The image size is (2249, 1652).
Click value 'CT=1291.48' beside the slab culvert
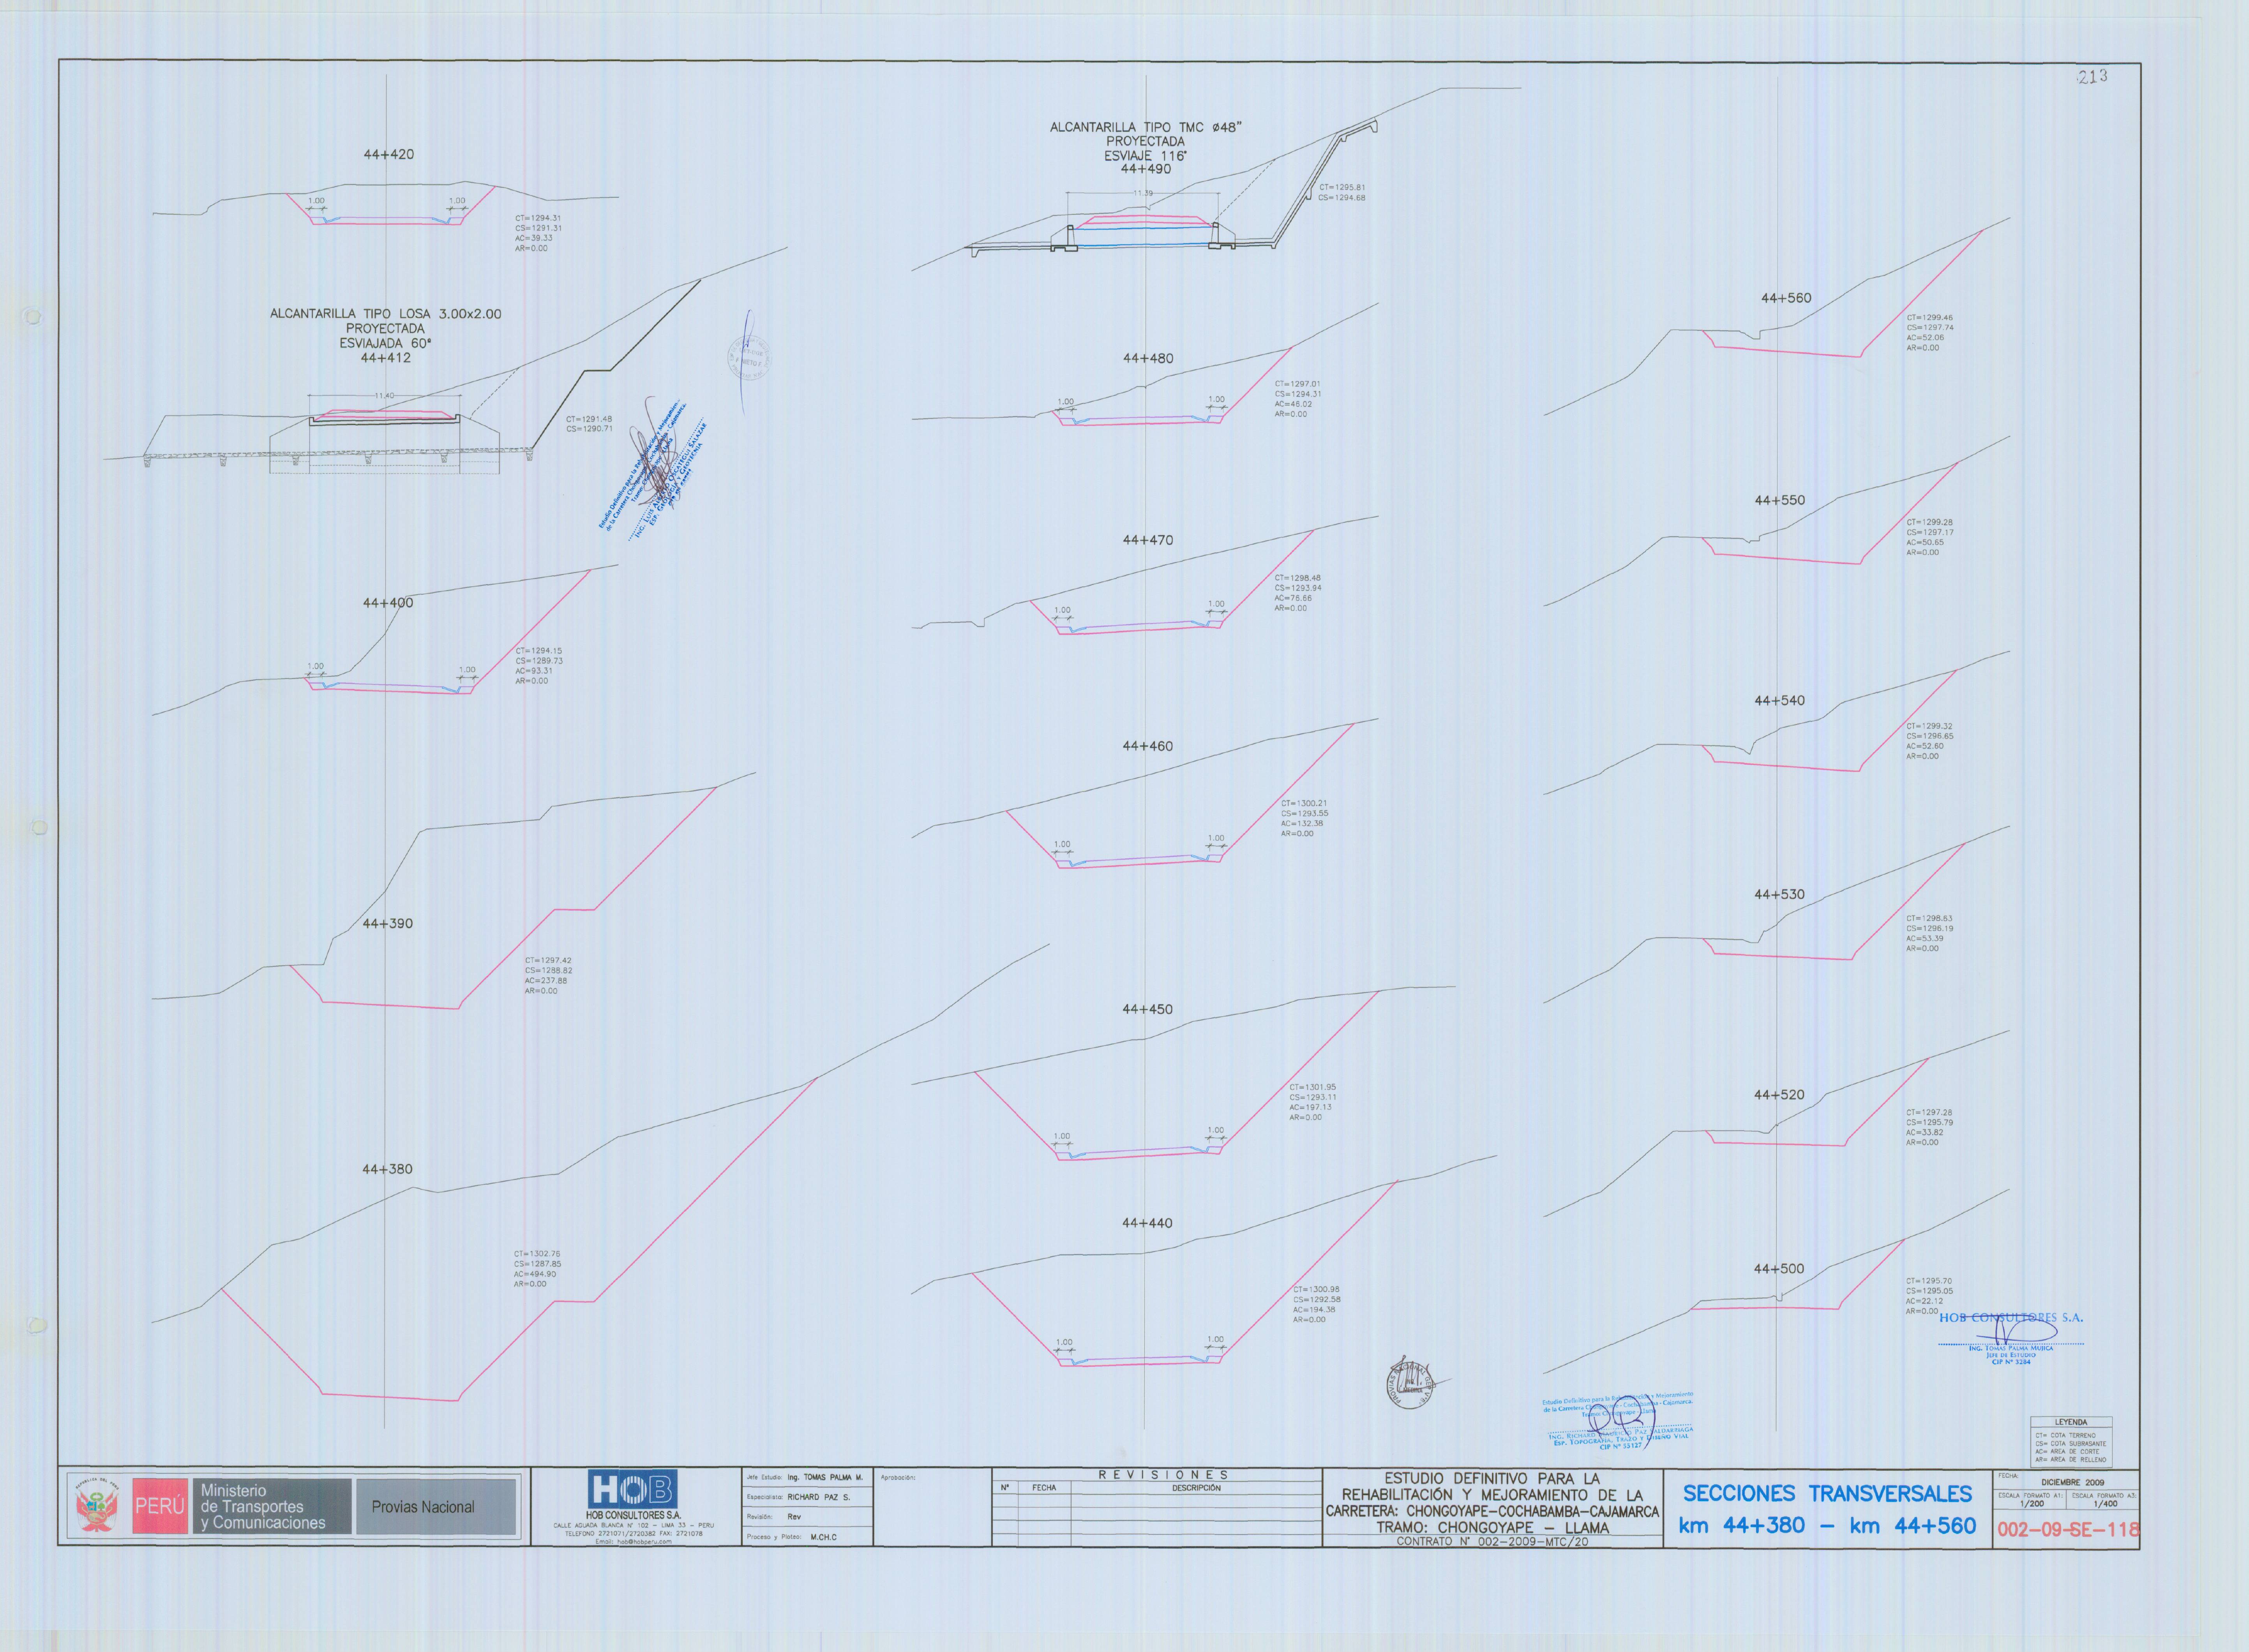pos(589,419)
